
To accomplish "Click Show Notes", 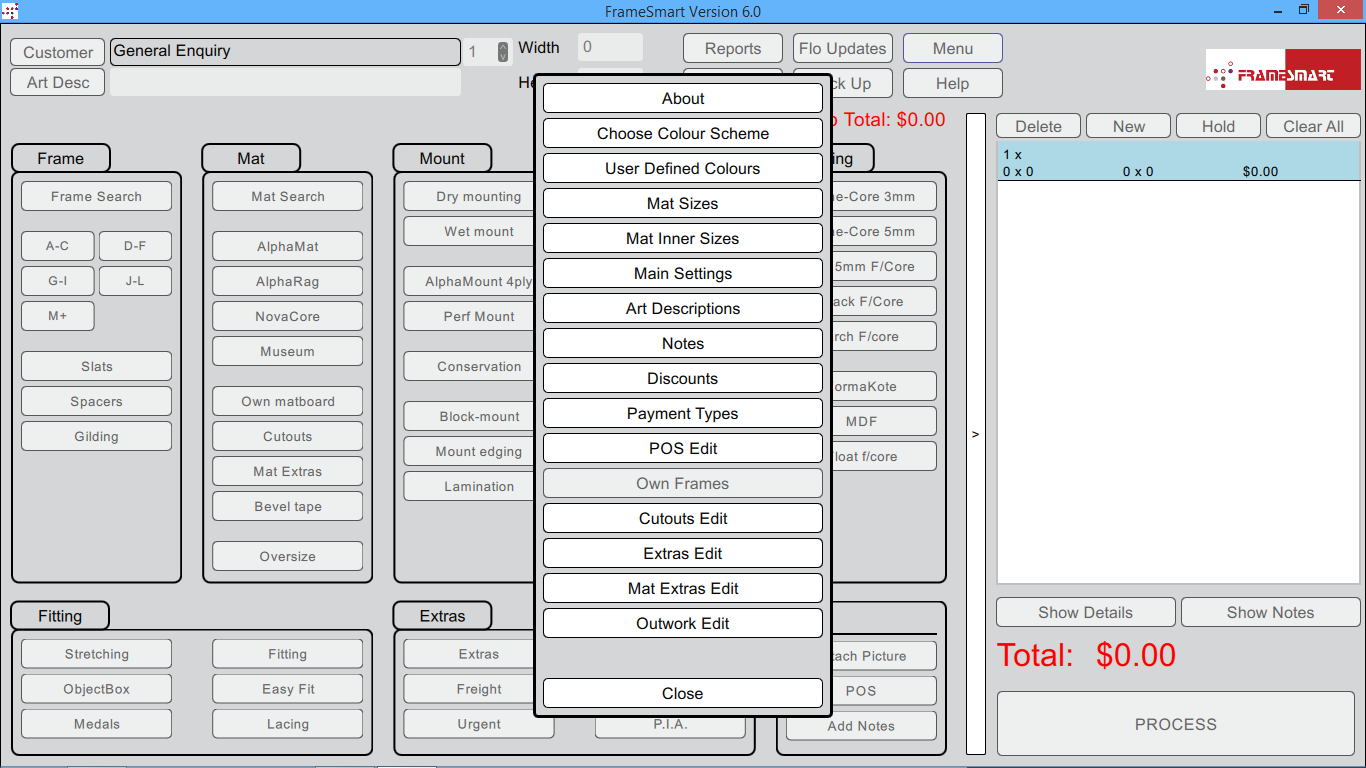I will tap(1271, 612).
